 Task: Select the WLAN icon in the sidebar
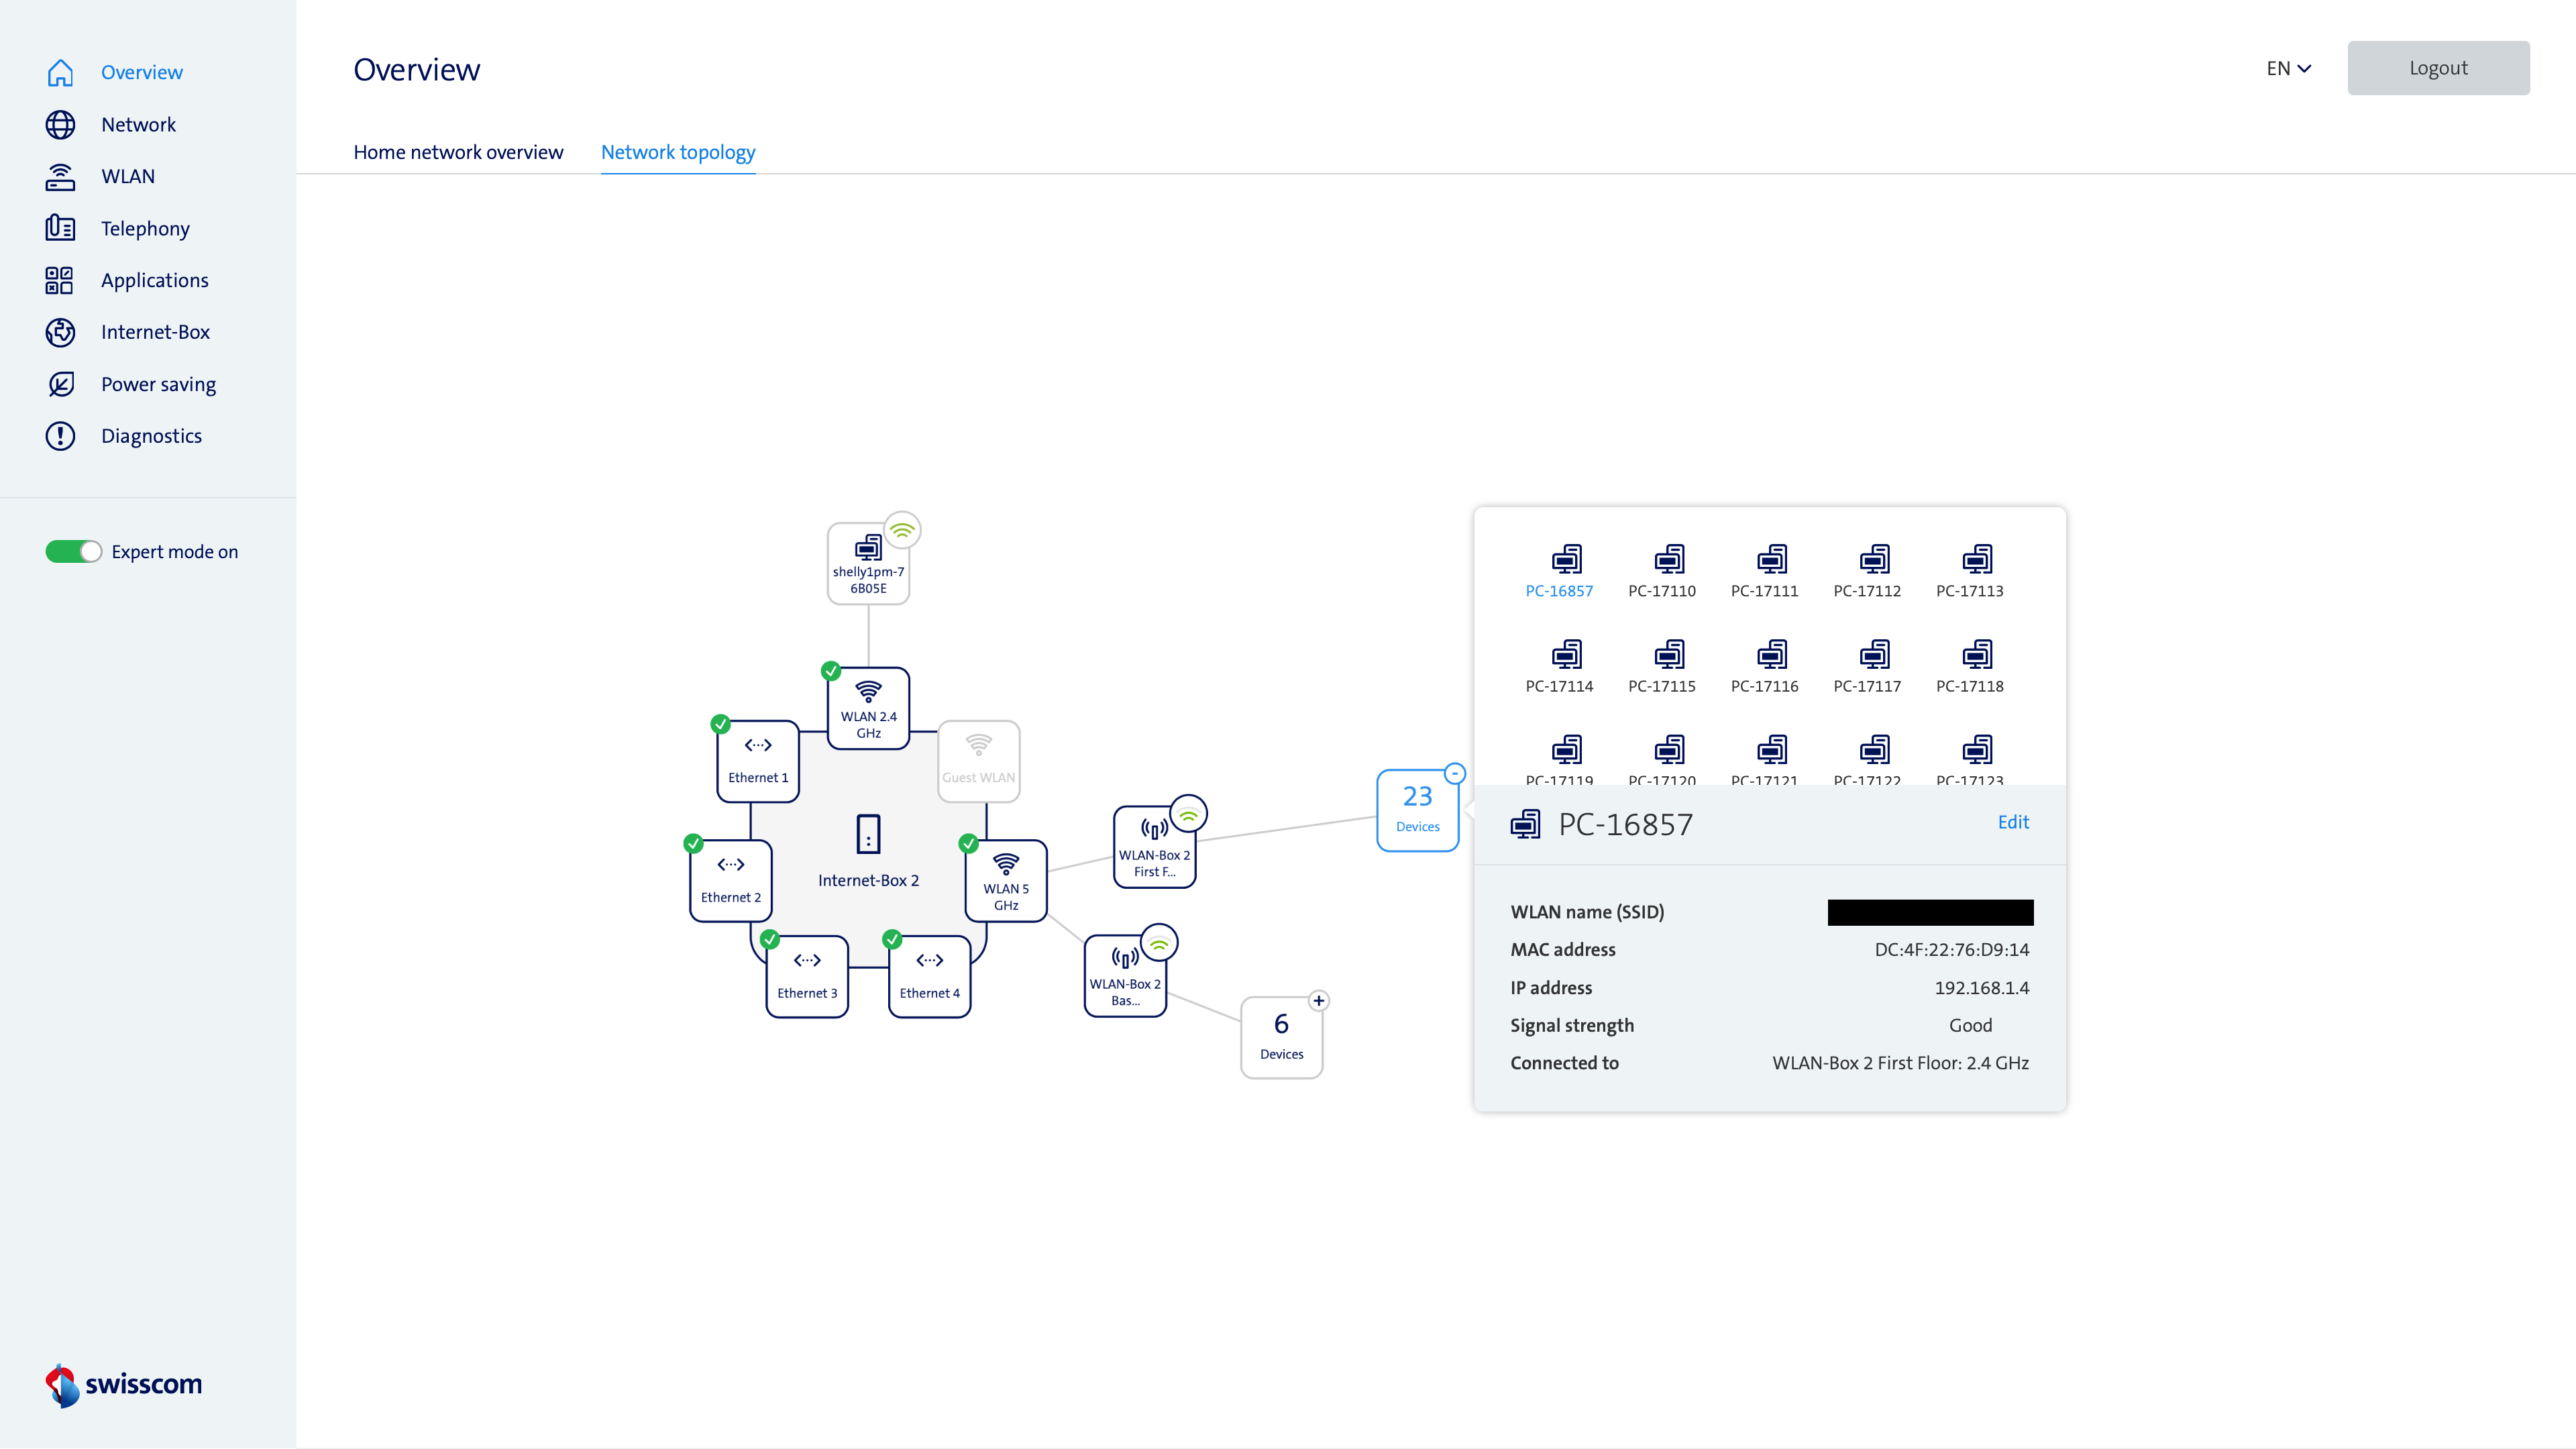[x=60, y=176]
